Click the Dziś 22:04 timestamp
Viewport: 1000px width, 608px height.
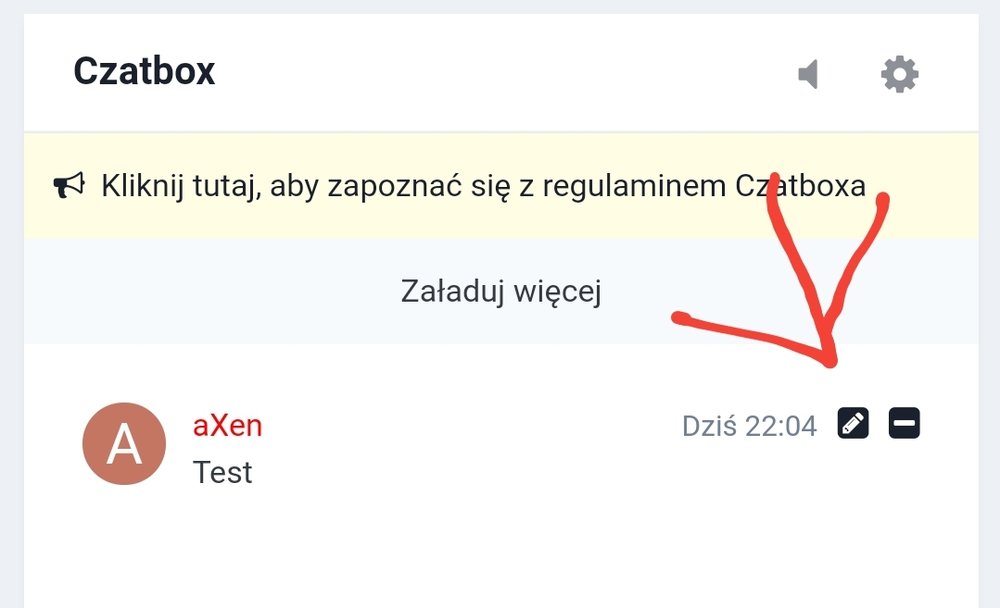(749, 426)
